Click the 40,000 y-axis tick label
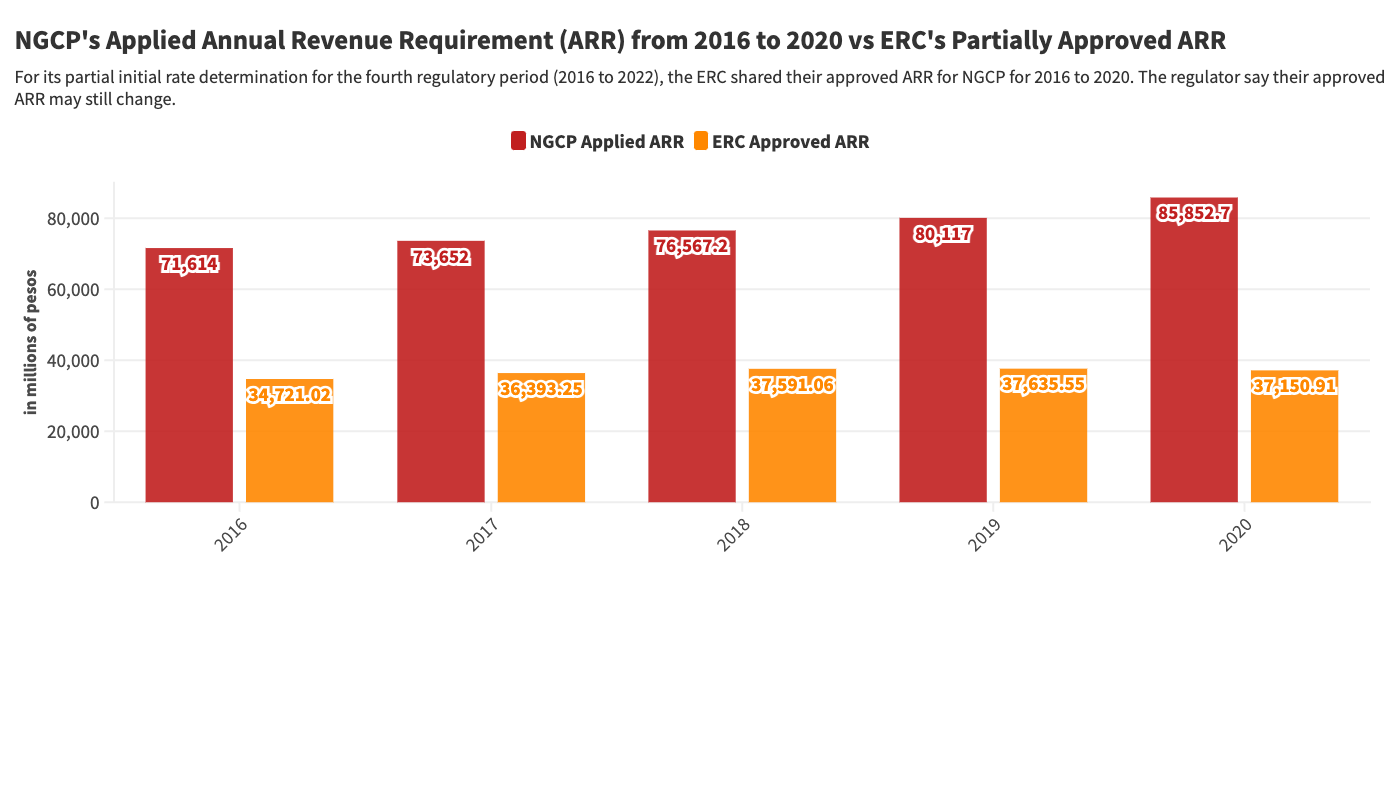This screenshot has height=800, width=1400. coord(75,361)
